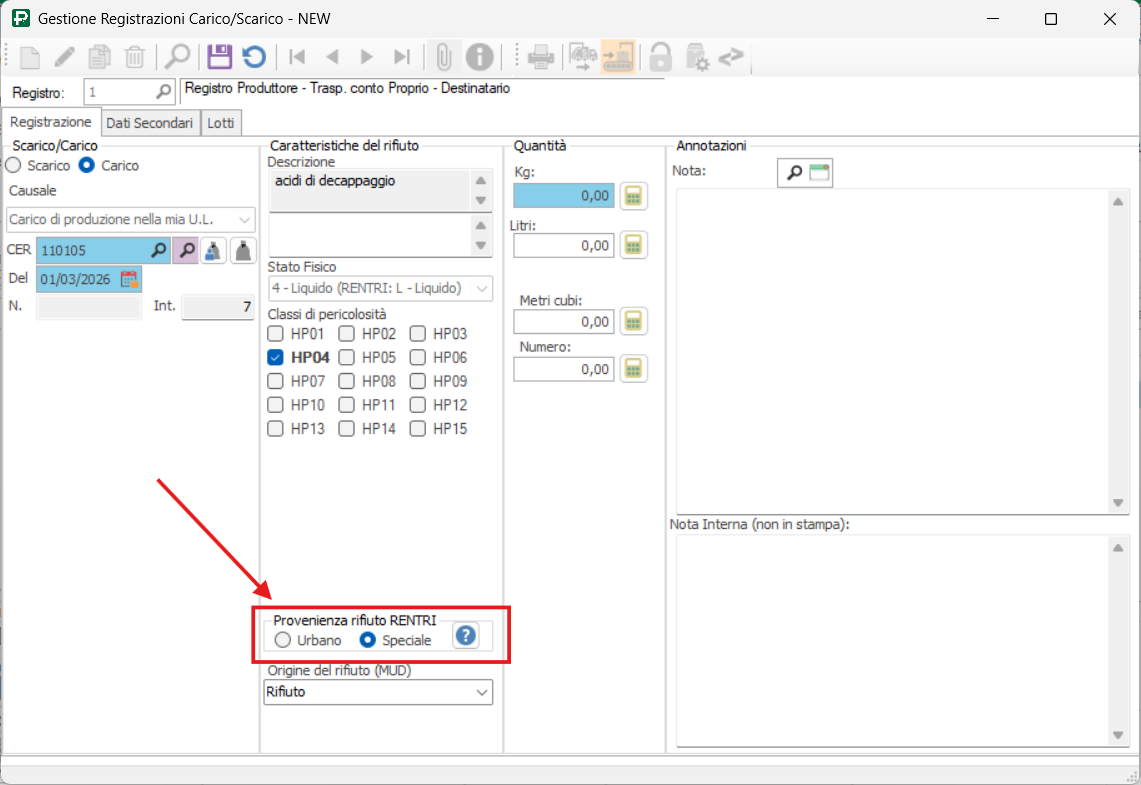This screenshot has height=785, width=1141.
Task: Click the info circle toolbar icon
Action: [480, 57]
